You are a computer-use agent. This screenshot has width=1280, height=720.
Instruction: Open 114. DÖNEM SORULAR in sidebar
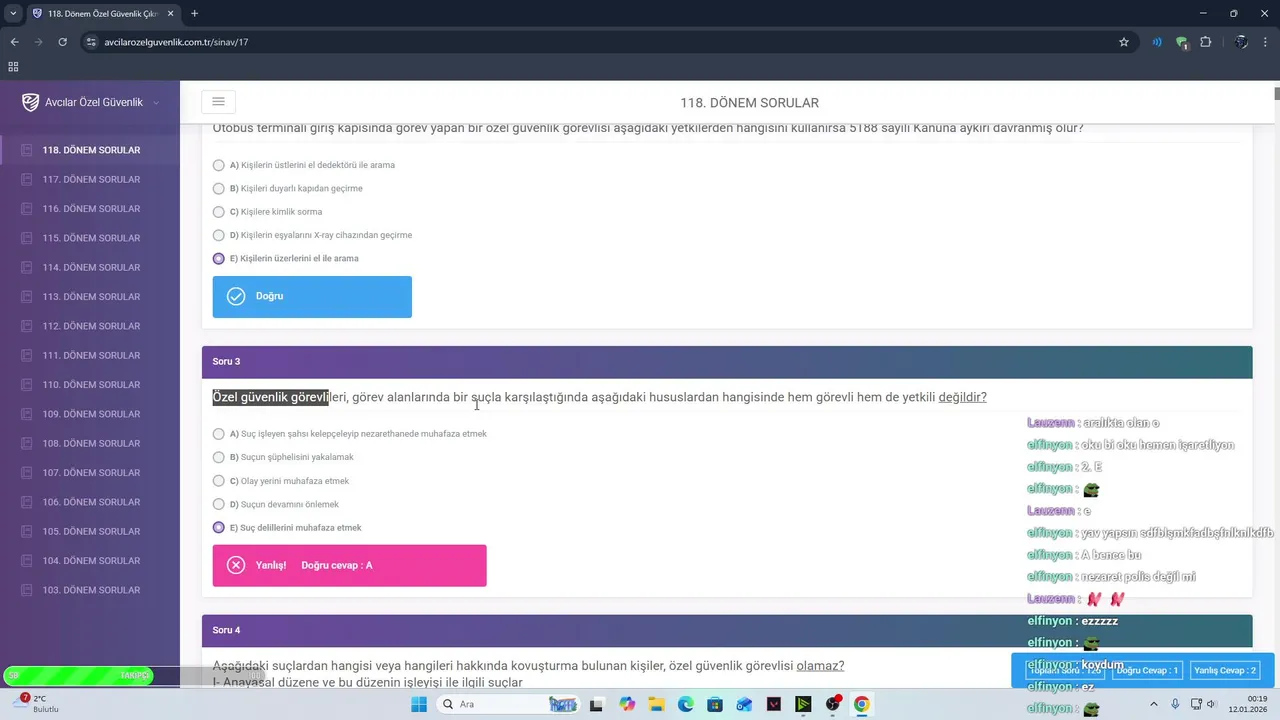pos(90,268)
